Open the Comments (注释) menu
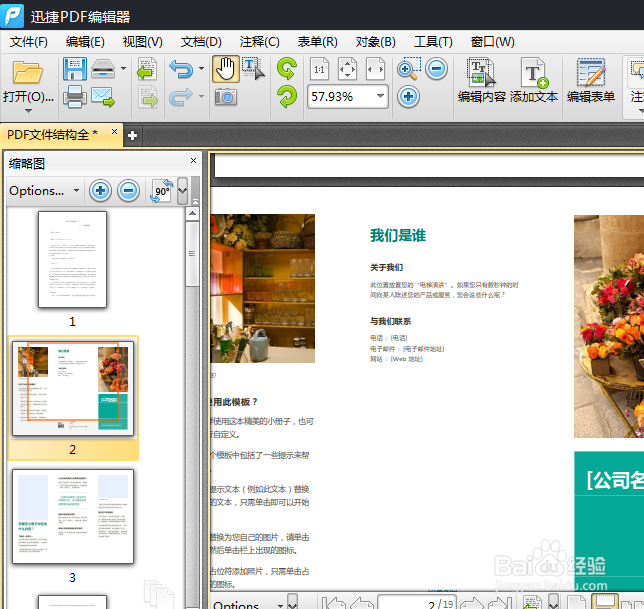The width and height of the screenshot is (644, 609). (260, 41)
